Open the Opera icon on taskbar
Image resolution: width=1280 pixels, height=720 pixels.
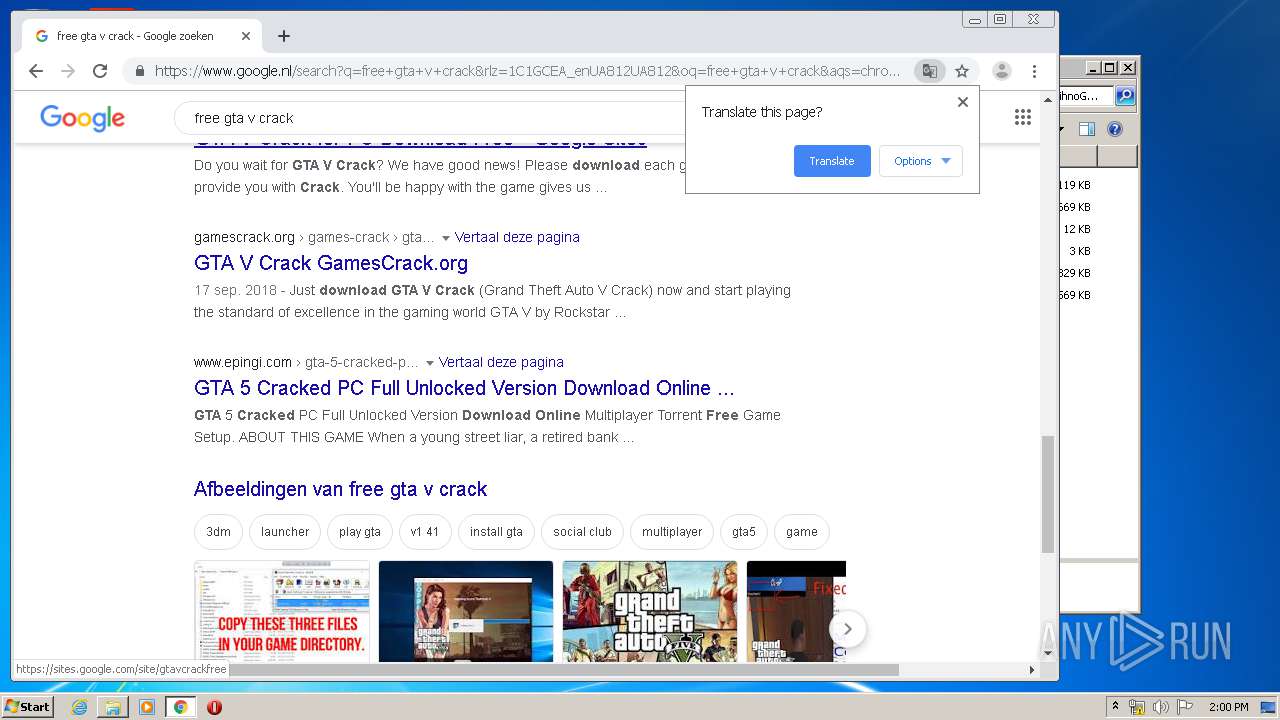tap(214, 707)
